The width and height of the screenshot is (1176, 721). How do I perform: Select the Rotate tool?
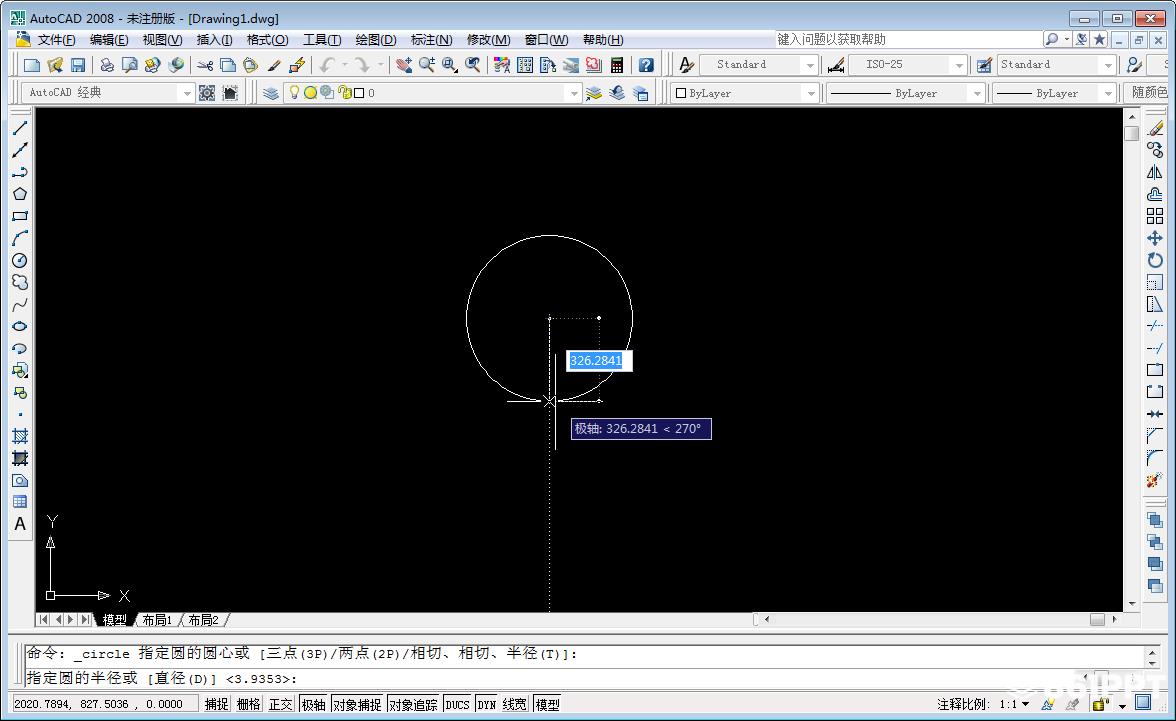(x=1155, y=260)
